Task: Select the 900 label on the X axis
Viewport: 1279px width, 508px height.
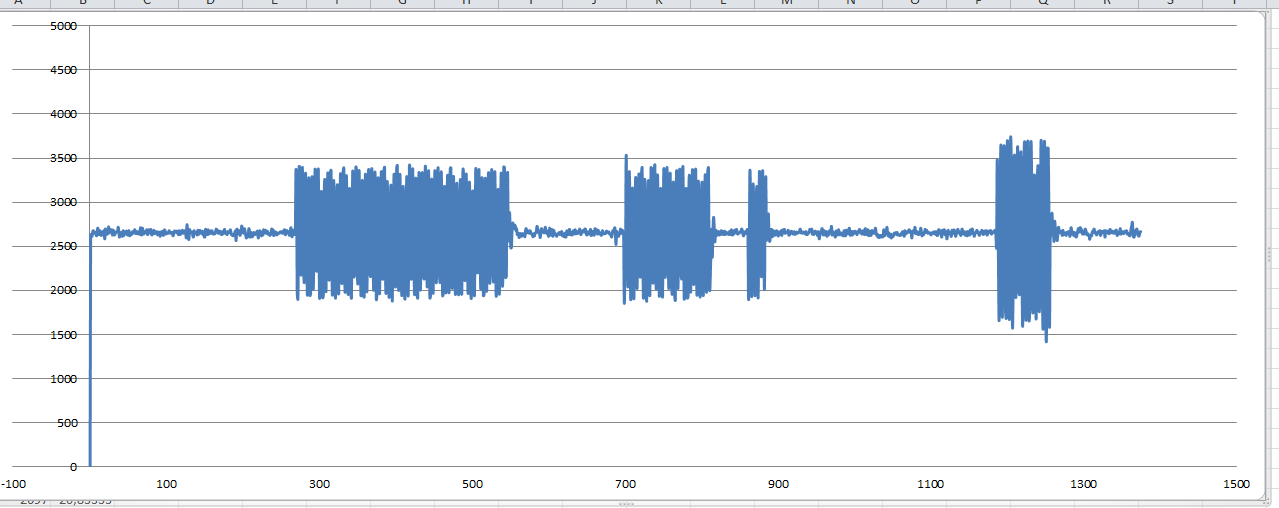Action: (778, 484)
